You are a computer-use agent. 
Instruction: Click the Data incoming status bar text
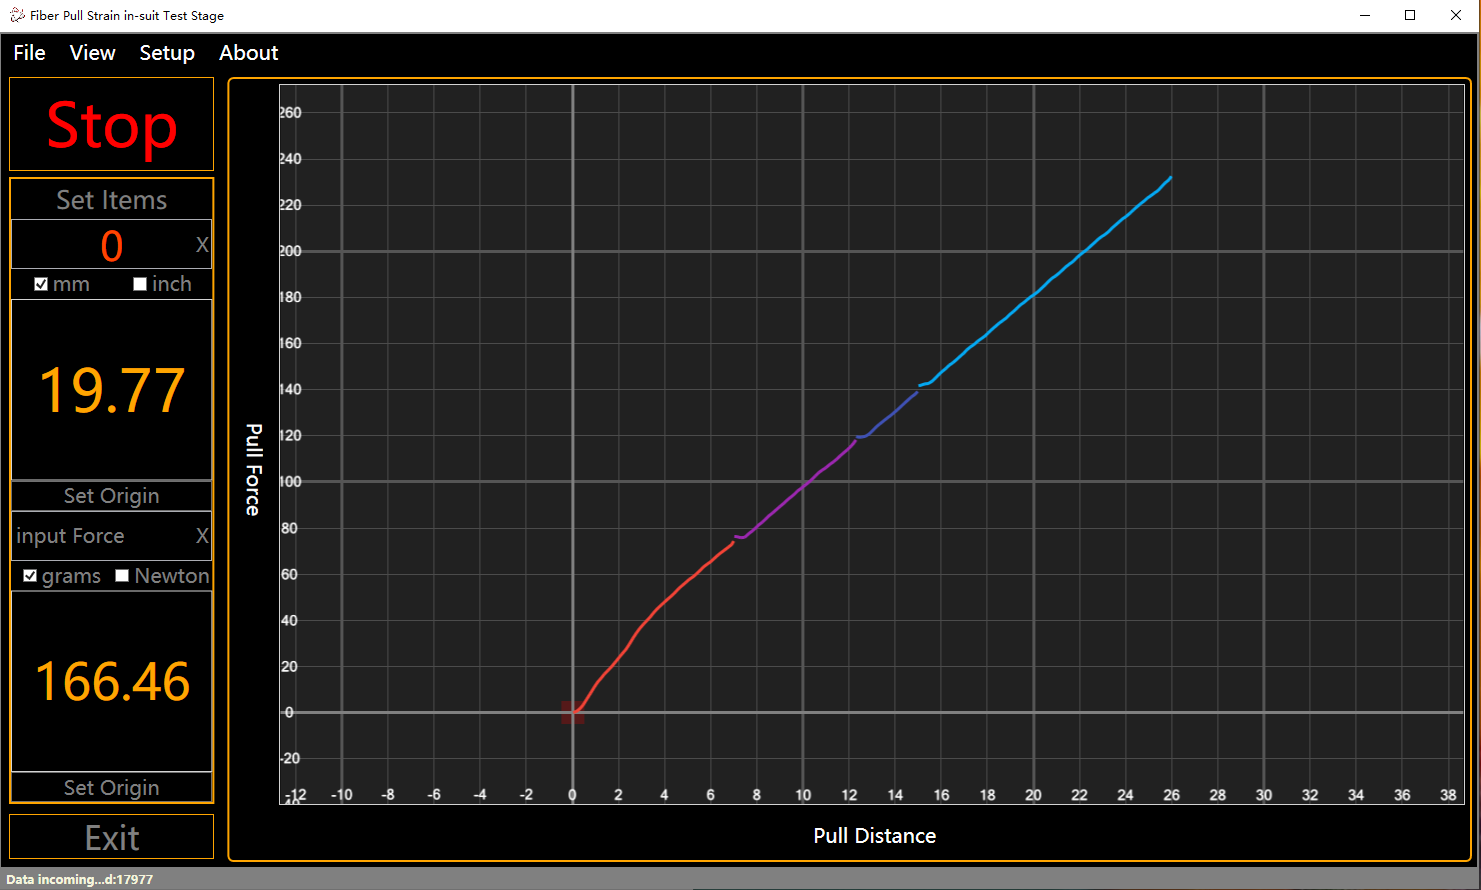tap(80, 880)
